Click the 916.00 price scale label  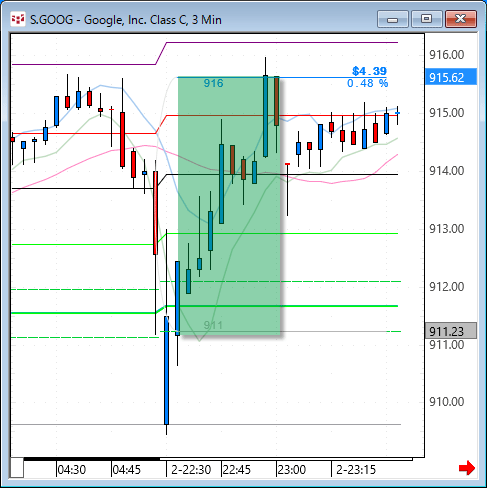(446, 55)
